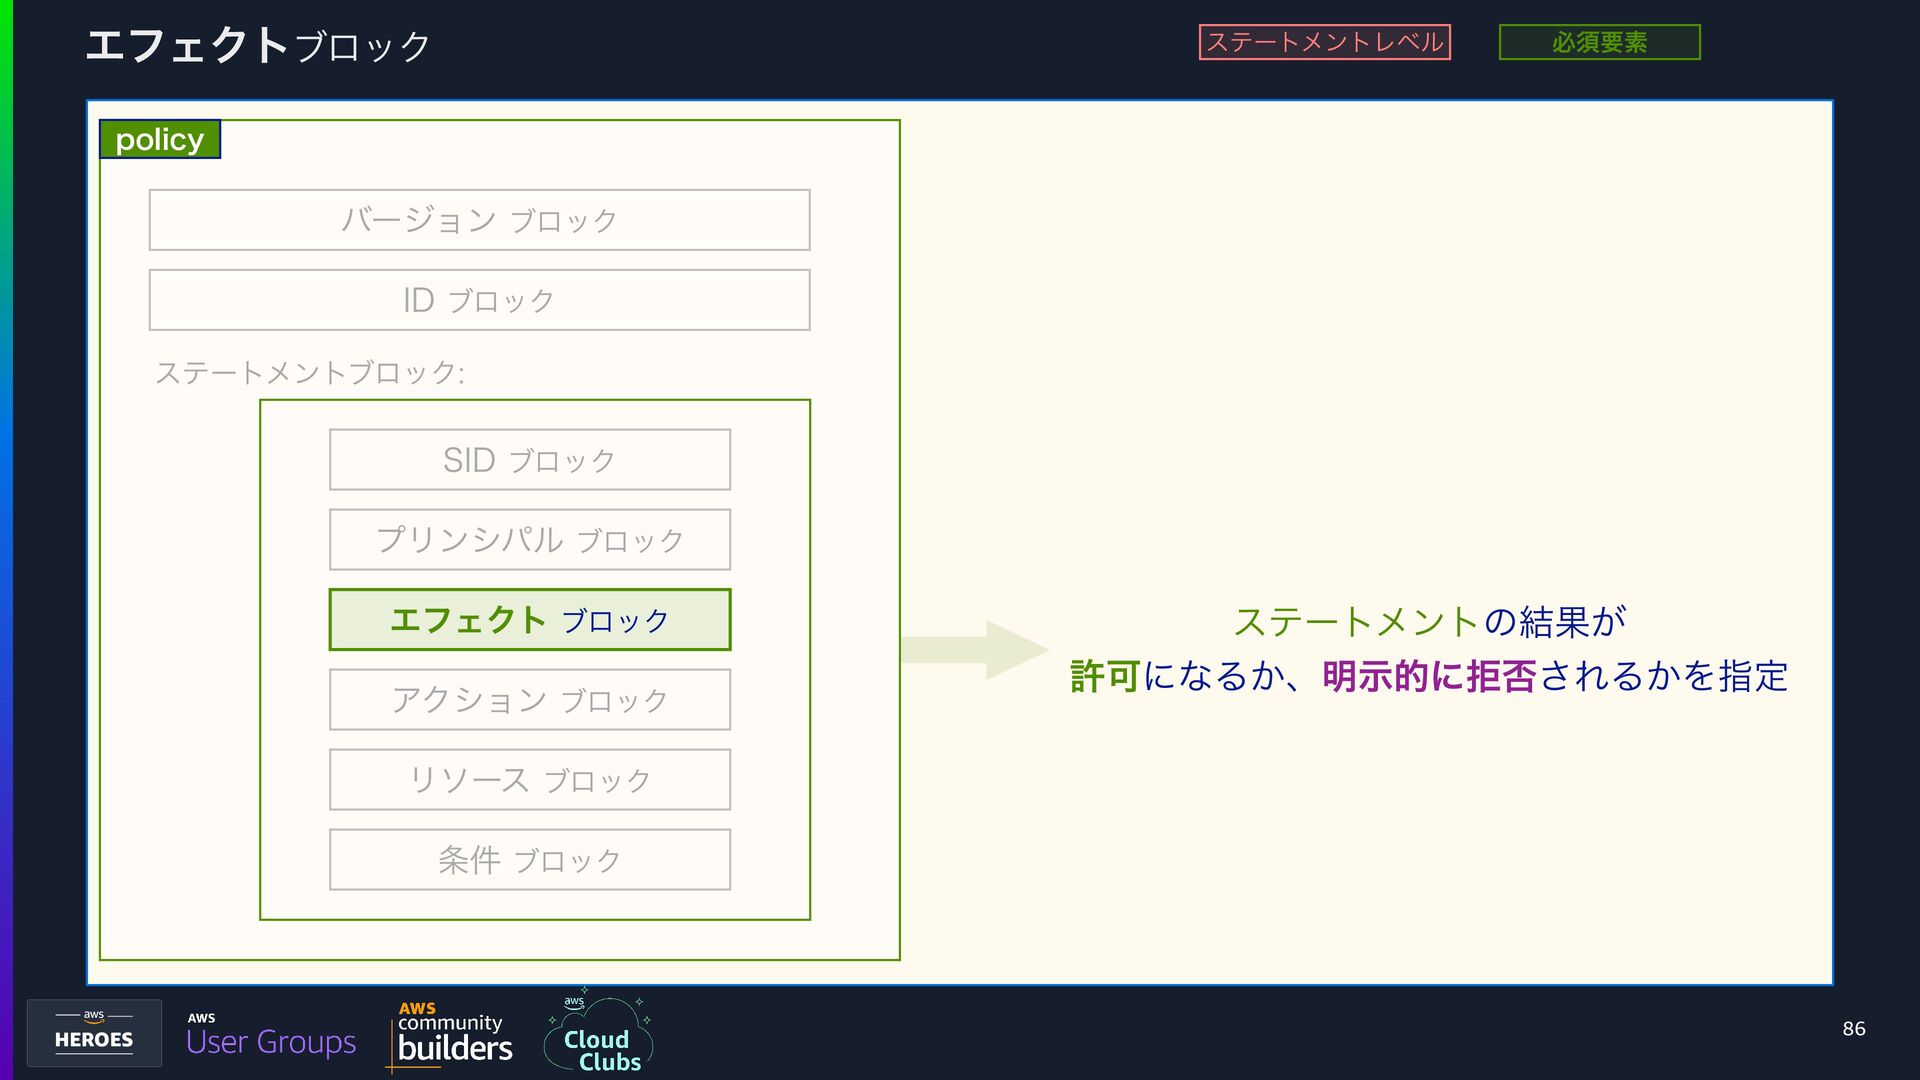Select the ID ブロック box
Screen dimensions: 1920x1080
coord(480,300)
